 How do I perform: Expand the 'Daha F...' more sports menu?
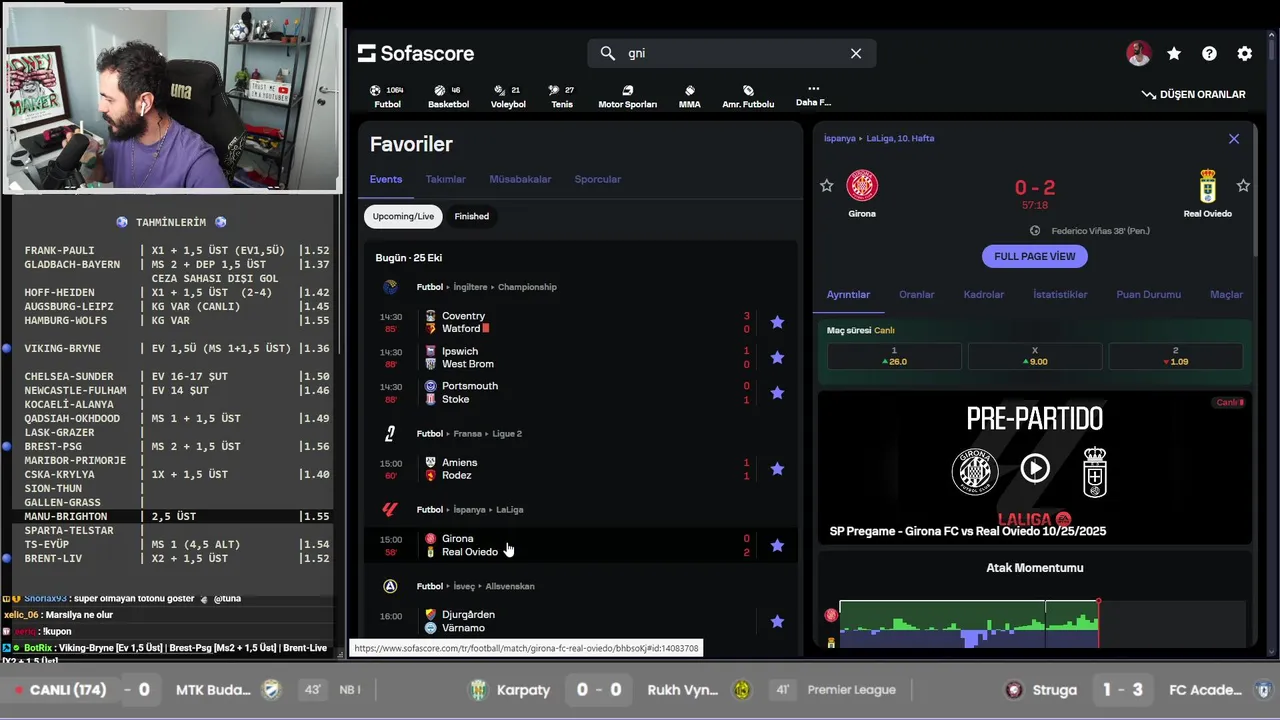[x=813, y=96]
